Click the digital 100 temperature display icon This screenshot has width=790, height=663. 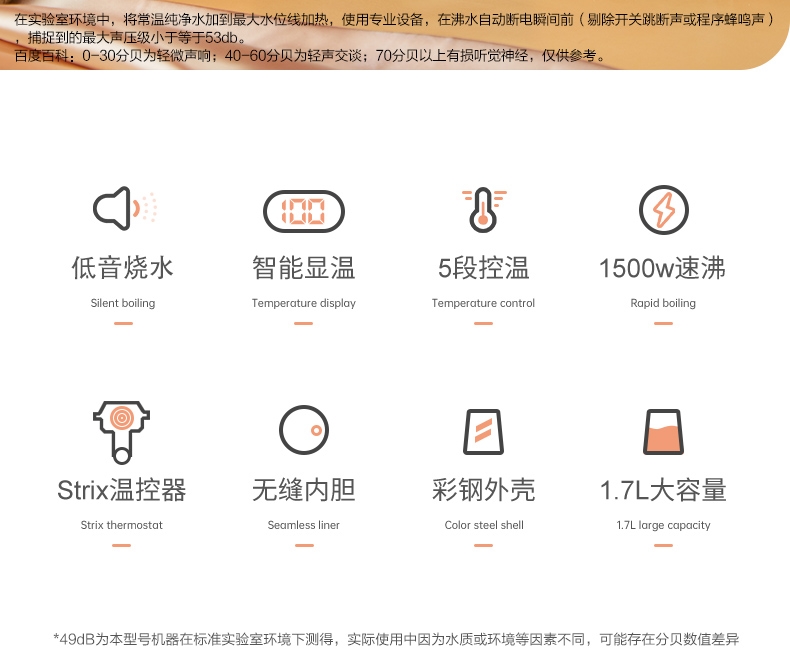point(303,211)
